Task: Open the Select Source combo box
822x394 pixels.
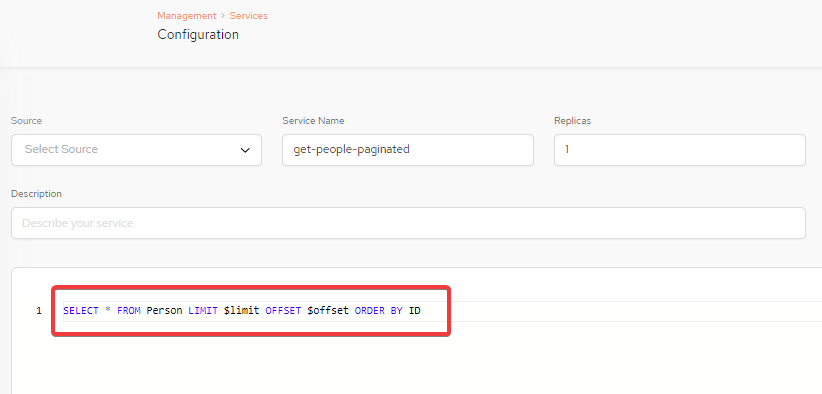Action: pyautogui.click(x=136, y=150)
